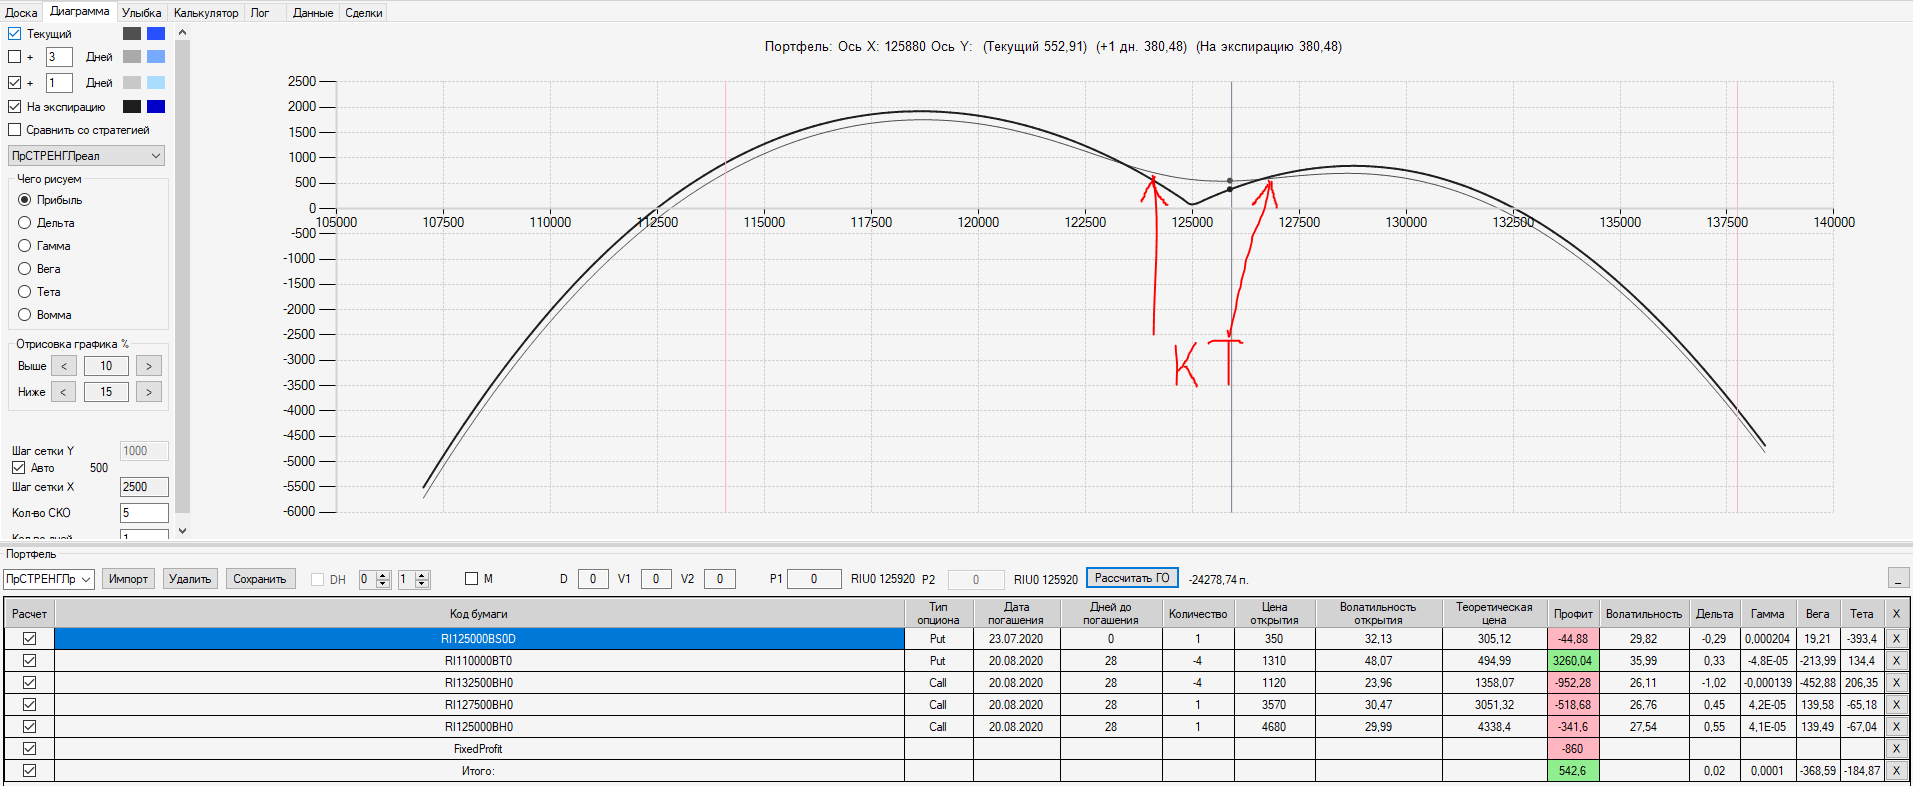Screen dimensions: 1913x786
Task: Open the dark blue На экспирацию swatch
Action: [156, 107]
